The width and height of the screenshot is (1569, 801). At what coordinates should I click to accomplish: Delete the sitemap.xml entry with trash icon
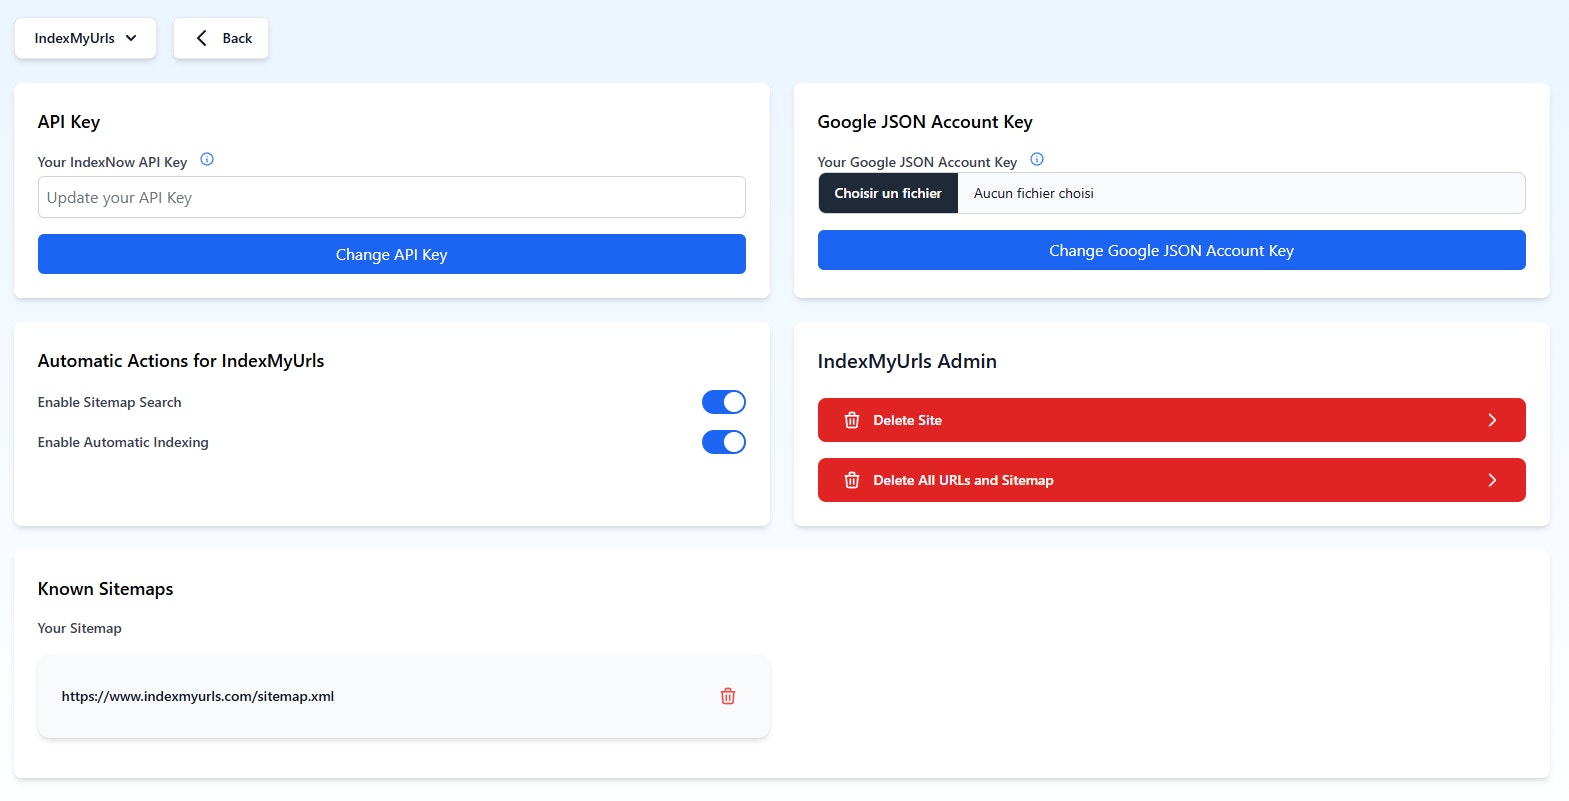(728, 696)
